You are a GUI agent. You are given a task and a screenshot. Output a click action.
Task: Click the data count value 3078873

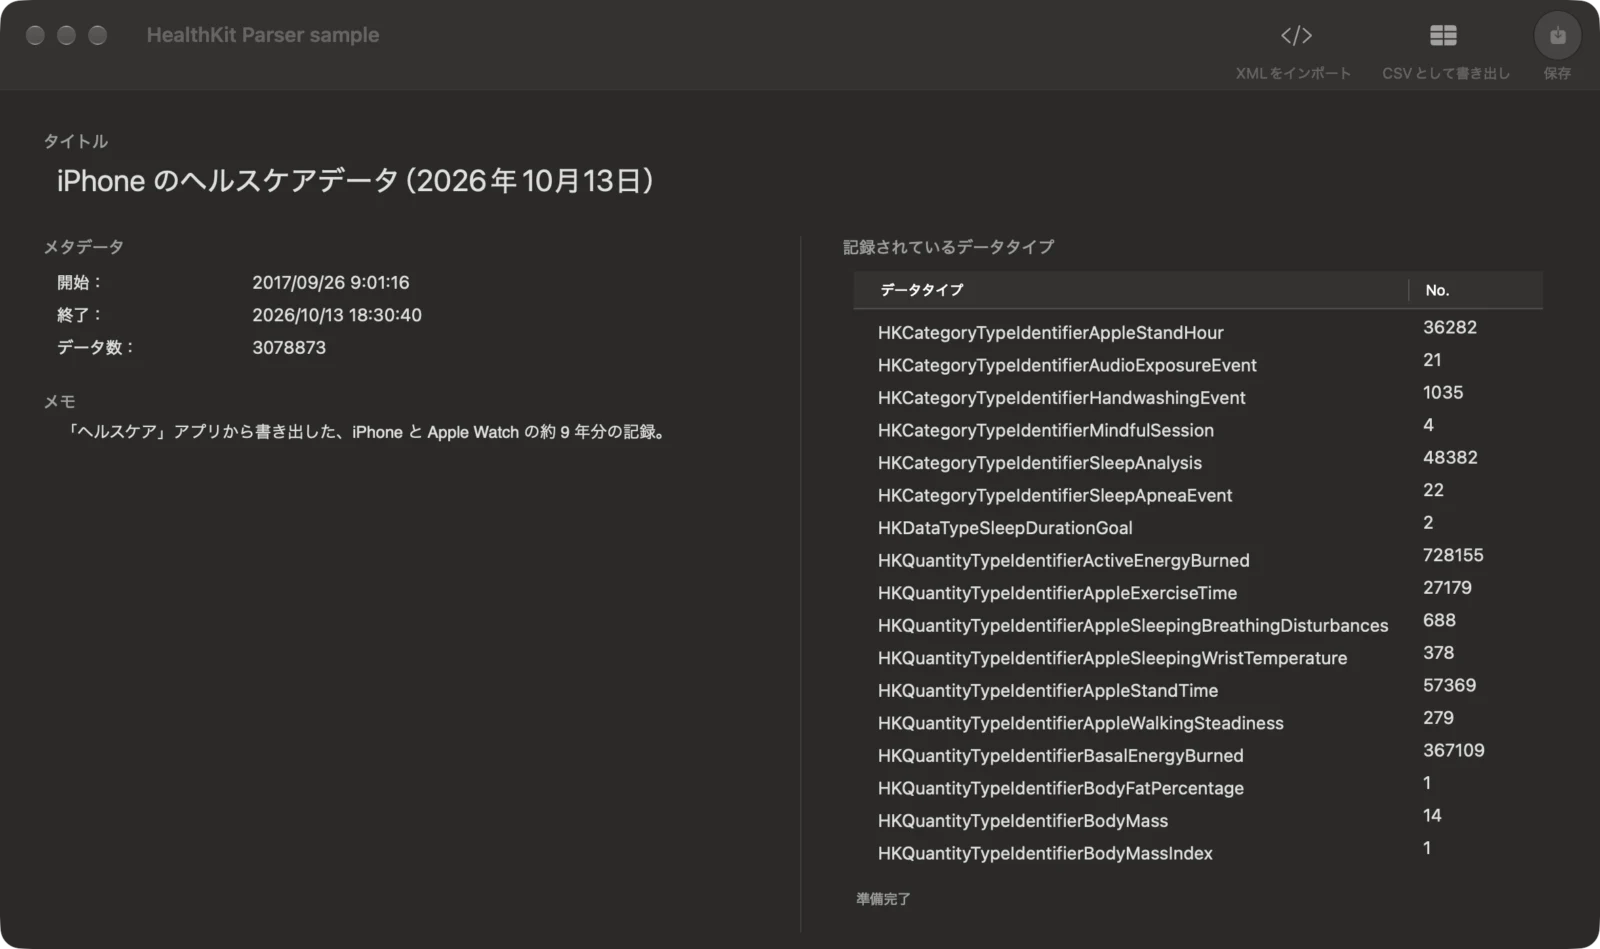point(289,347)
